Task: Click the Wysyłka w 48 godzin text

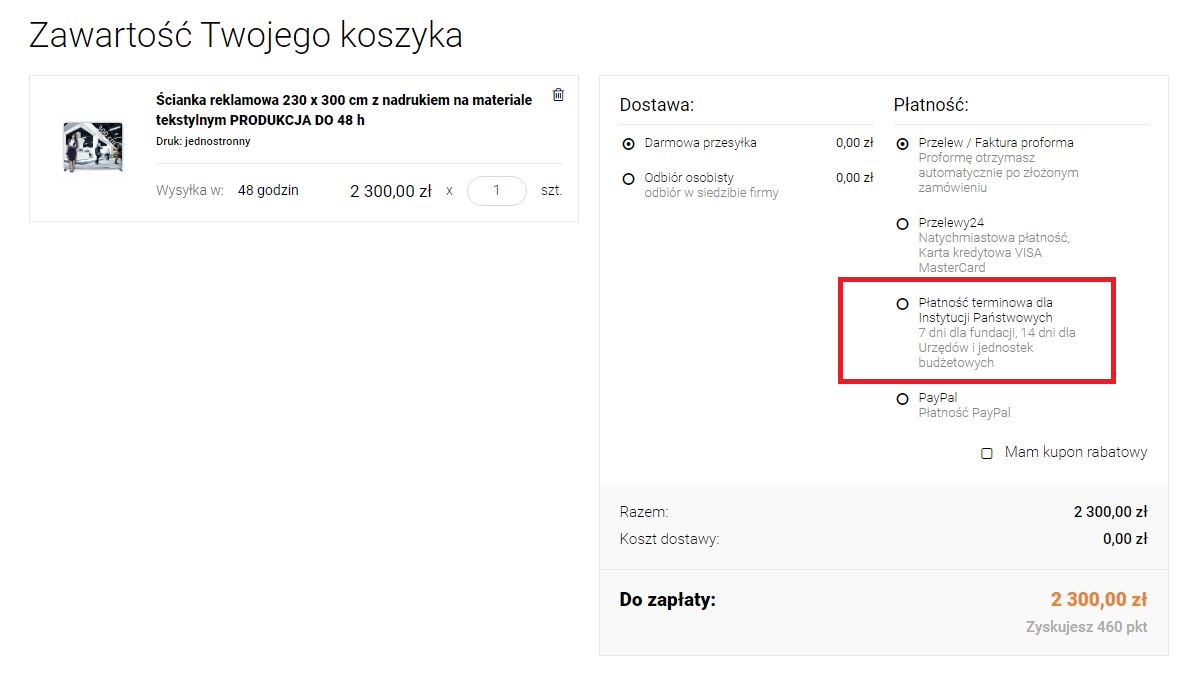Action: click(230, 190)
